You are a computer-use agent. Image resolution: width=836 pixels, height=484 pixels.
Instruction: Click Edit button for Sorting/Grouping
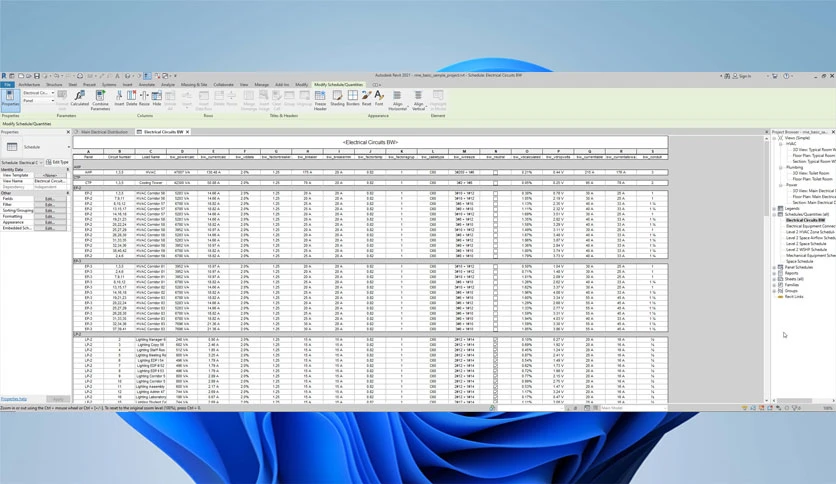[50, 211]
